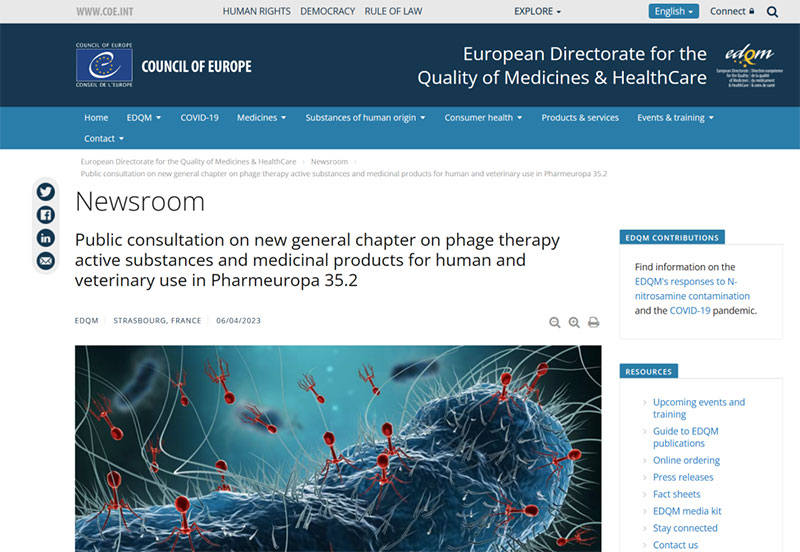Open site search magnifier in top bar
The height and width of the screenshot is (552, 800).
[x=772, y=12]
